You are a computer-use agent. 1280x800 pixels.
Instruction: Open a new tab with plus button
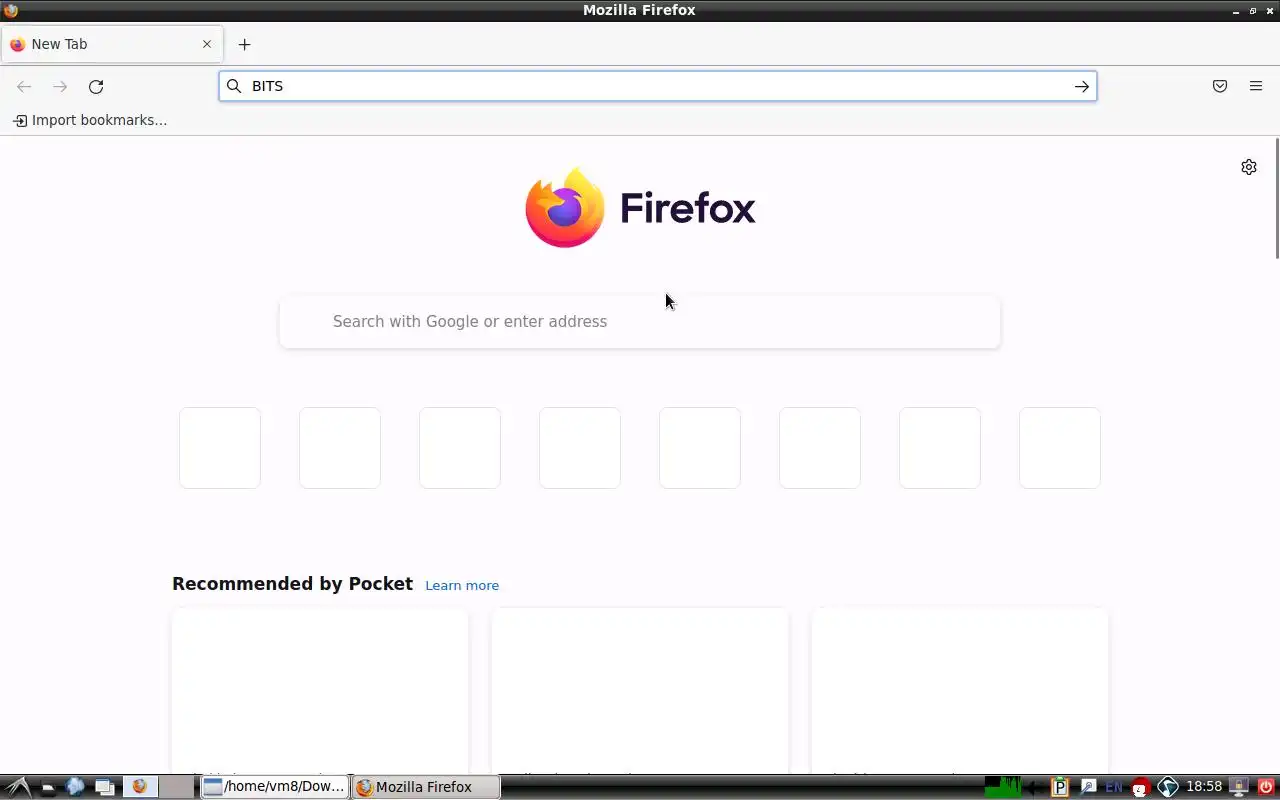point(244,44)
